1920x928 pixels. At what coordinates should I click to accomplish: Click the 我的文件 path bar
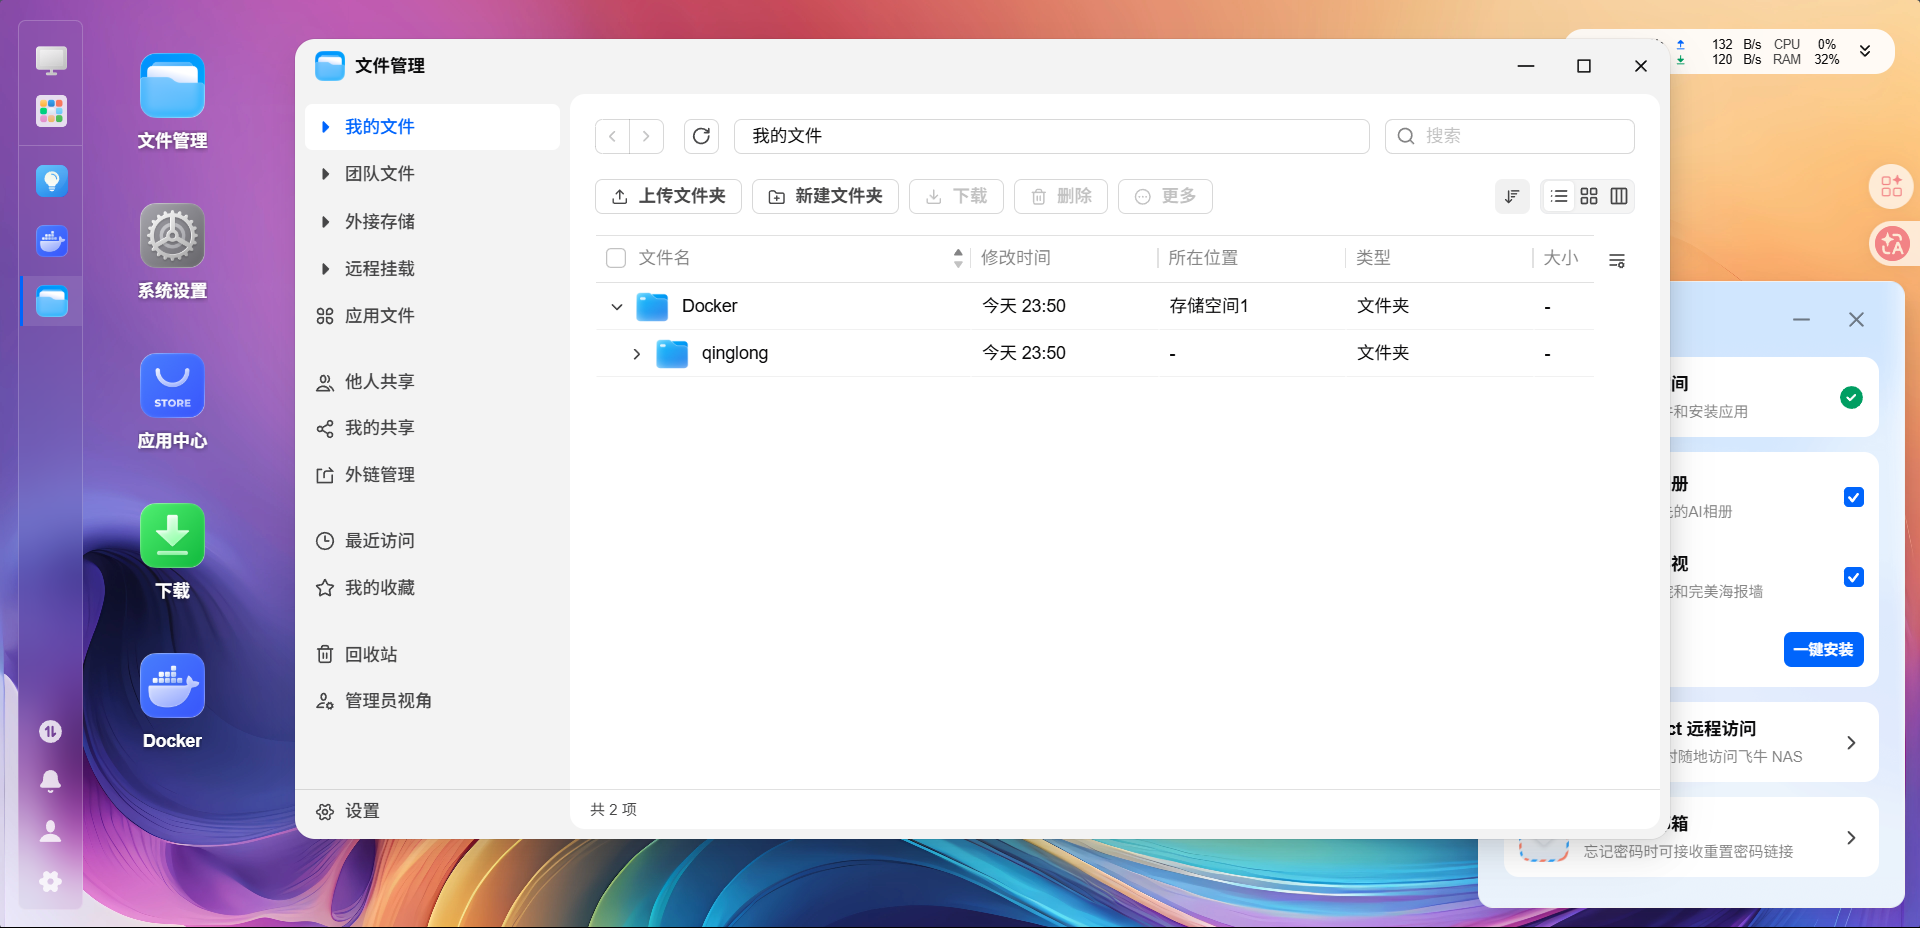(x=1051, y=136)
